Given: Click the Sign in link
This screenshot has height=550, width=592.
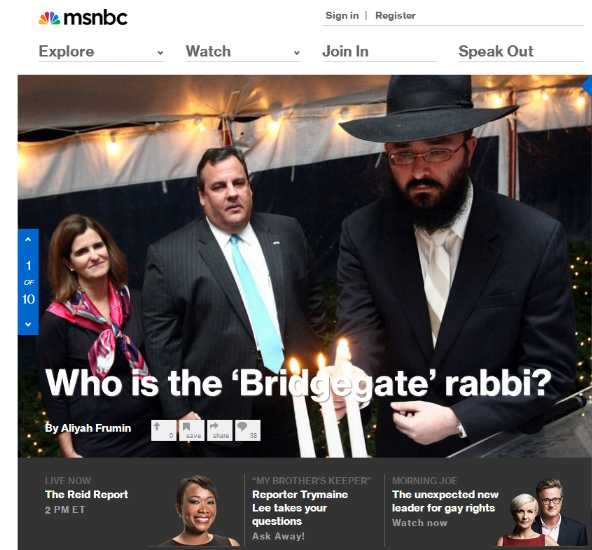Looking at the screenshot, I should (x=342, y=15).
